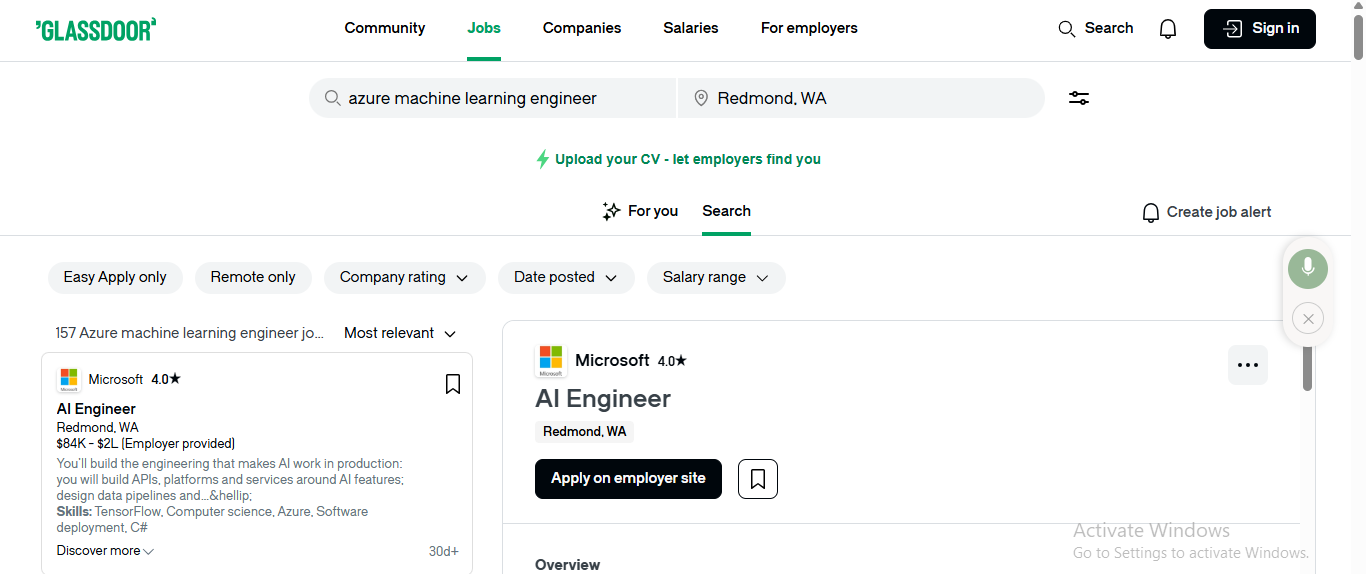Open the Community nav item
1366x574 pixels.
point(385,28)
